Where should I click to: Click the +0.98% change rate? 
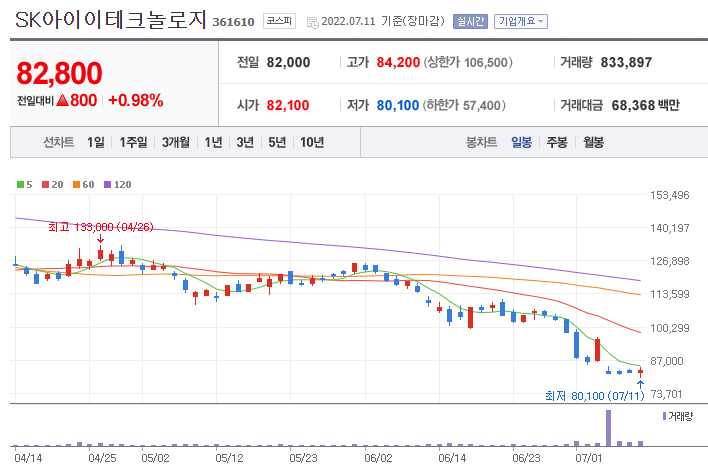click(136, 100)
